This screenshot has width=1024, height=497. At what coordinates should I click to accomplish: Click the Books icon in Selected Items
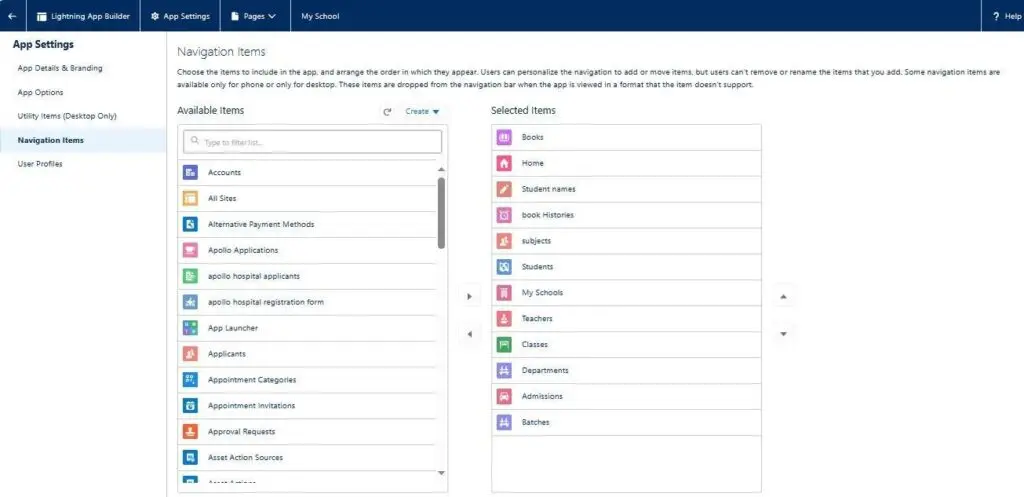[x=504, y=137]
